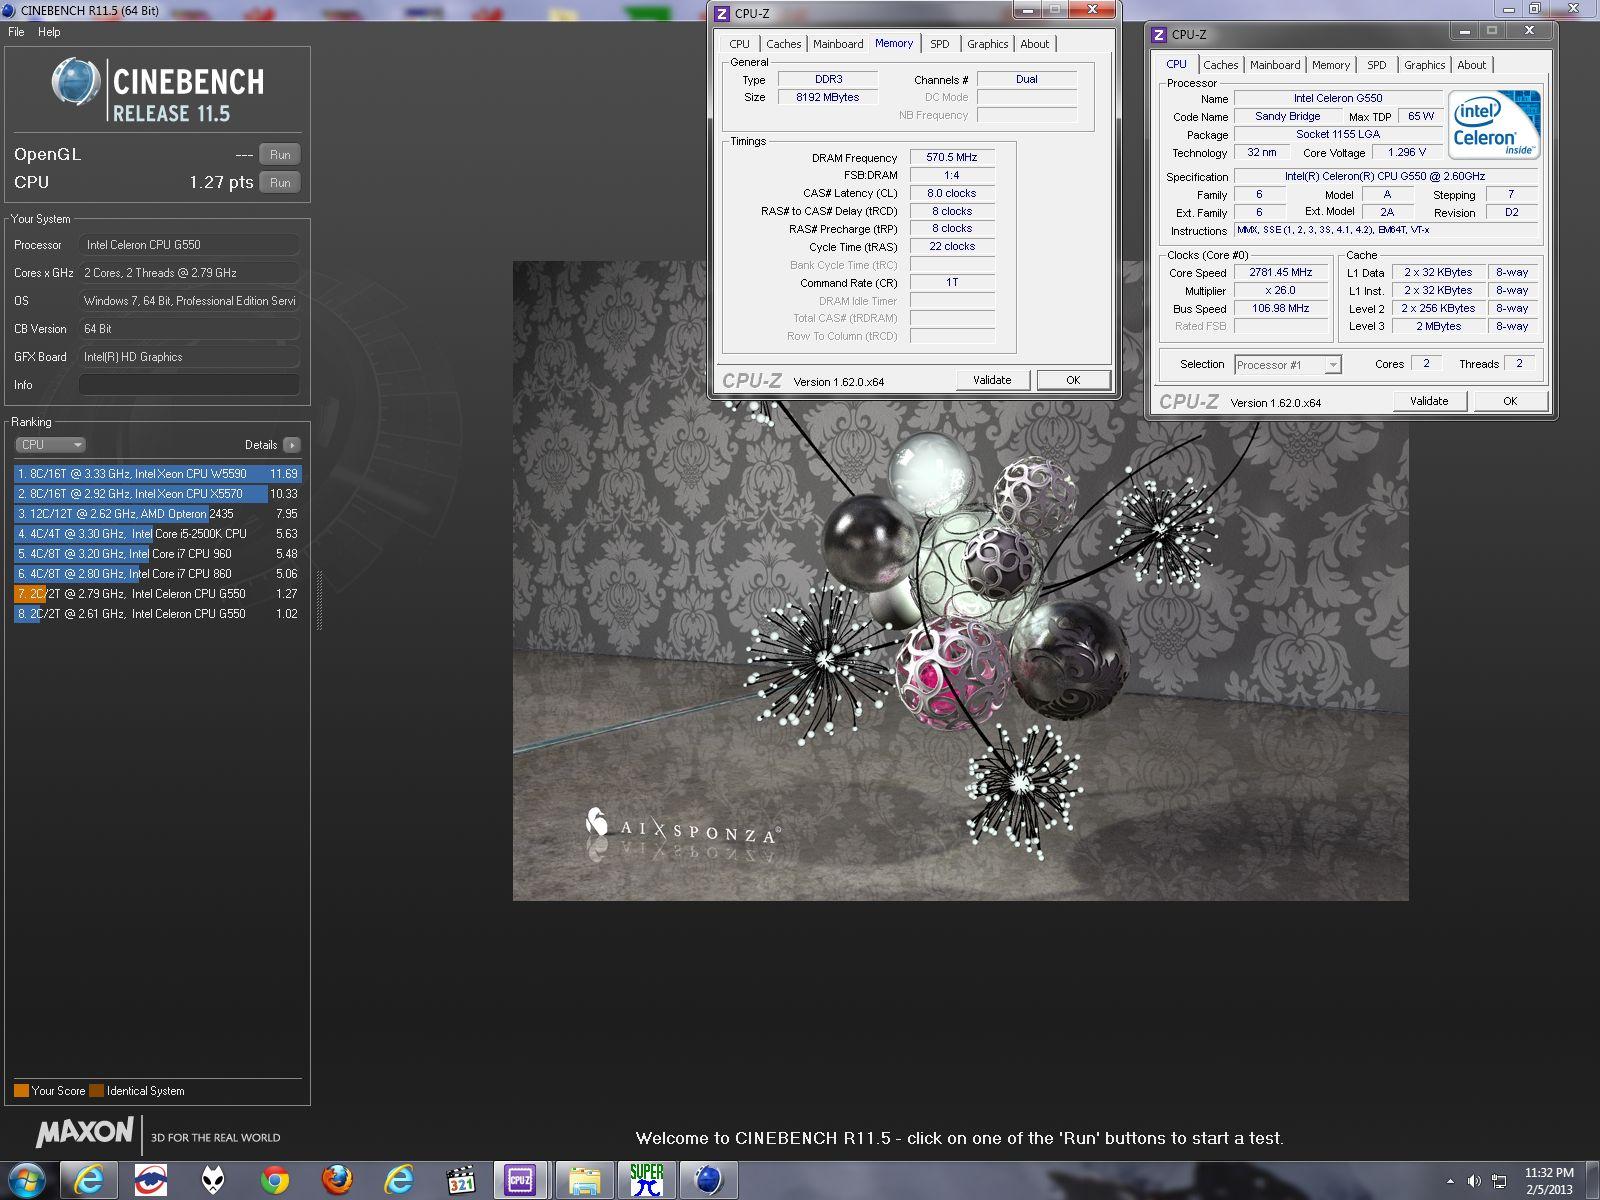Expand ranking Details arrow button
Image resolution: width=1600 pixels, height=1200 pixels.
coord(291,445)
